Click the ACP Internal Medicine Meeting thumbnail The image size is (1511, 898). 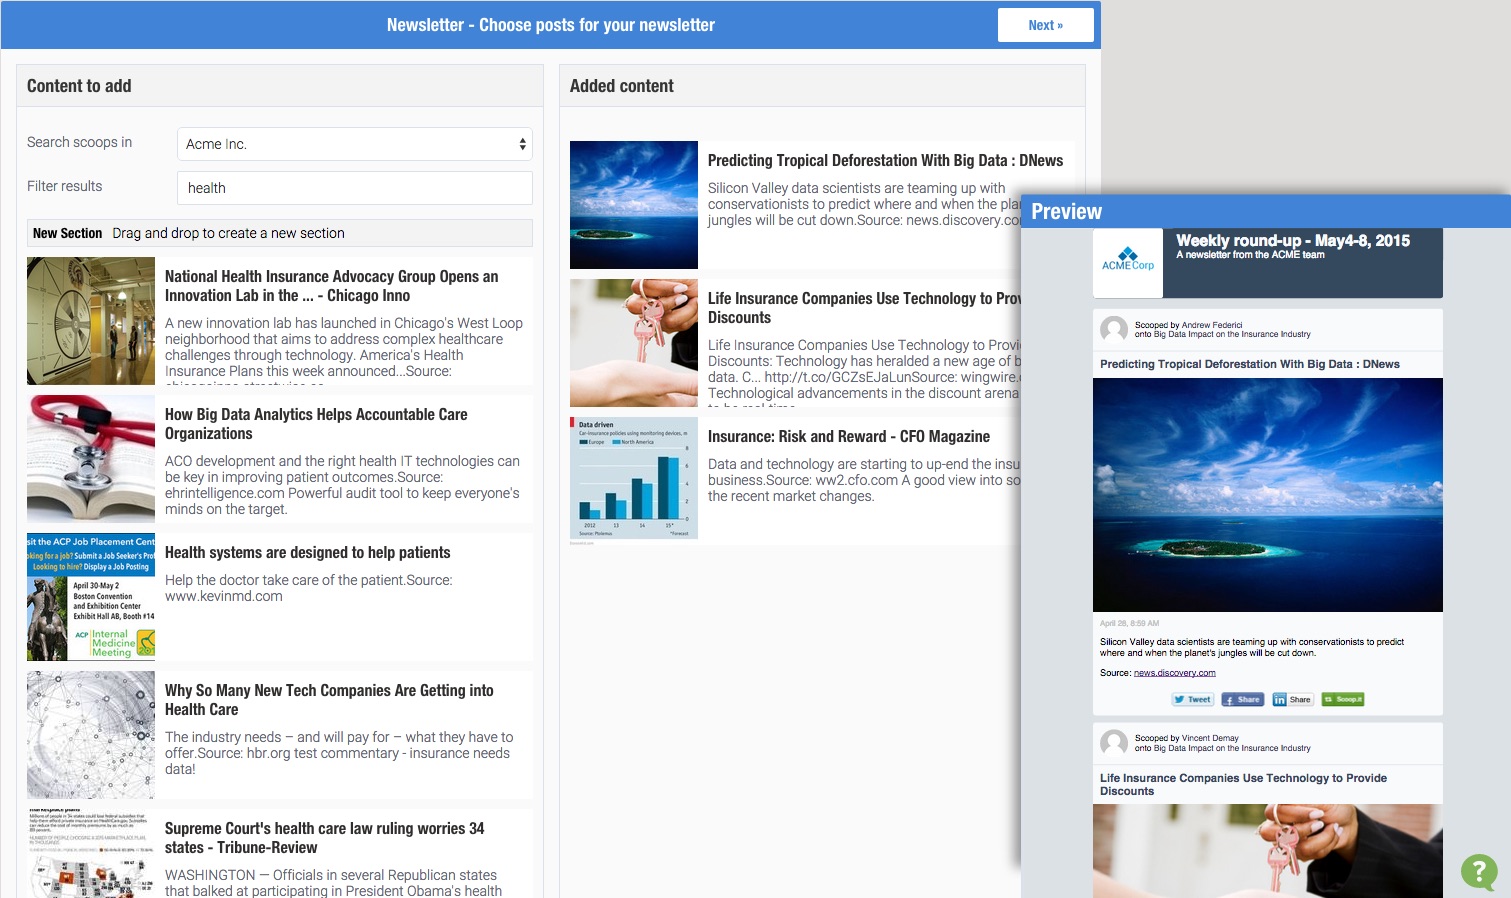coord(91,597)
